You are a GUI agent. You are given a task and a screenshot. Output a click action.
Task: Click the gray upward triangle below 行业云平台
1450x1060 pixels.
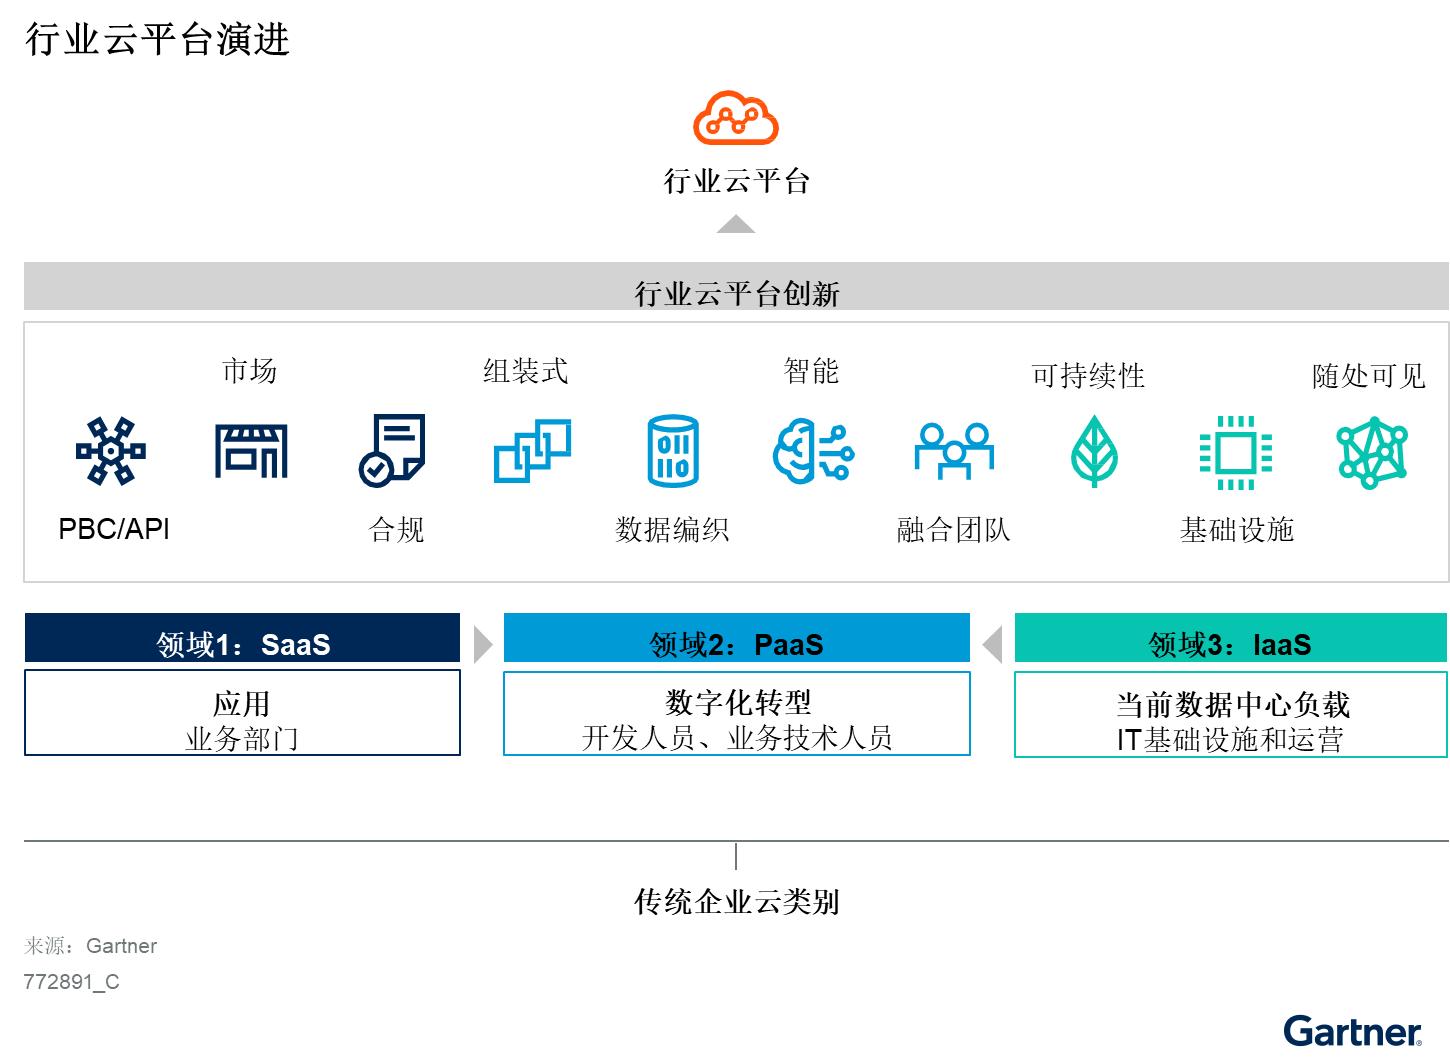pos(736,225)
